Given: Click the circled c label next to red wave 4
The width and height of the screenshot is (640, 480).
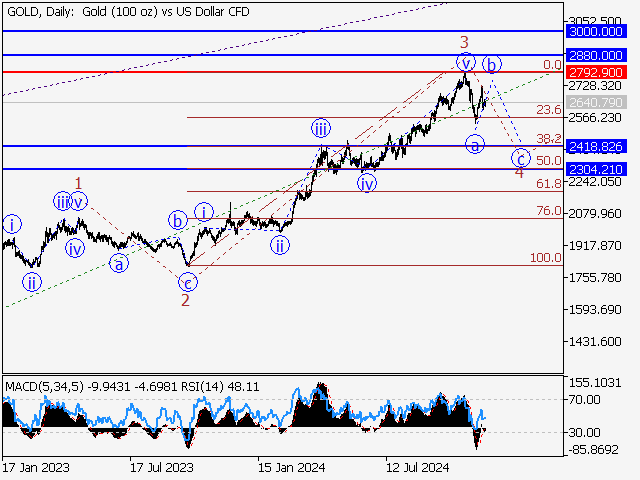Looking at the screenshot, I should (520, 158).
